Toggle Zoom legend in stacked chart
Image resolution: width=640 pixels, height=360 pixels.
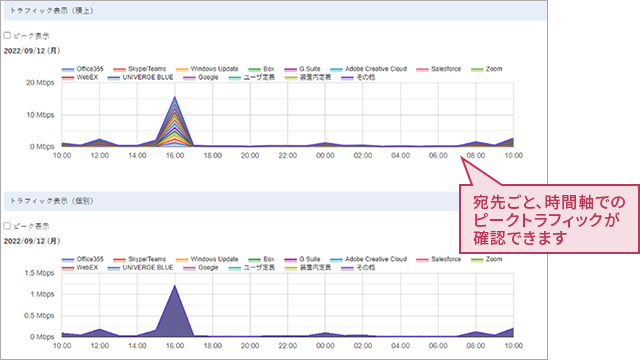487,69
